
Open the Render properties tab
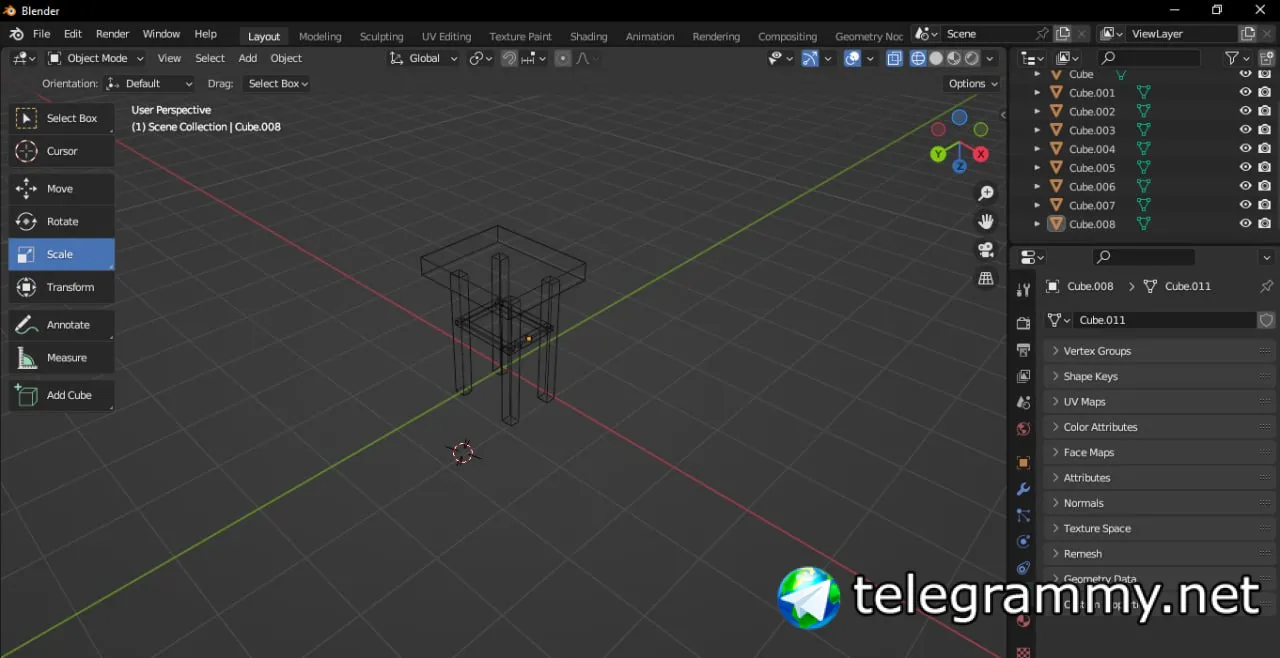[1023, 324]
